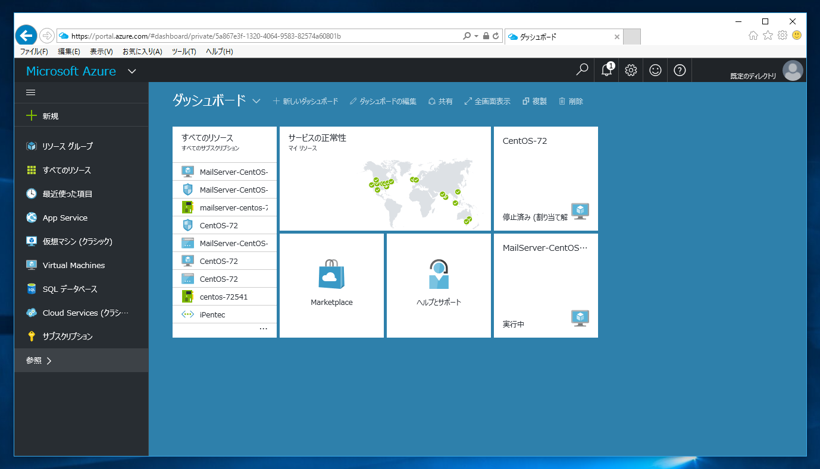Screen dimensions: 820x469
Task: Open the 編集(E) menu
Action: coord(69,51)
